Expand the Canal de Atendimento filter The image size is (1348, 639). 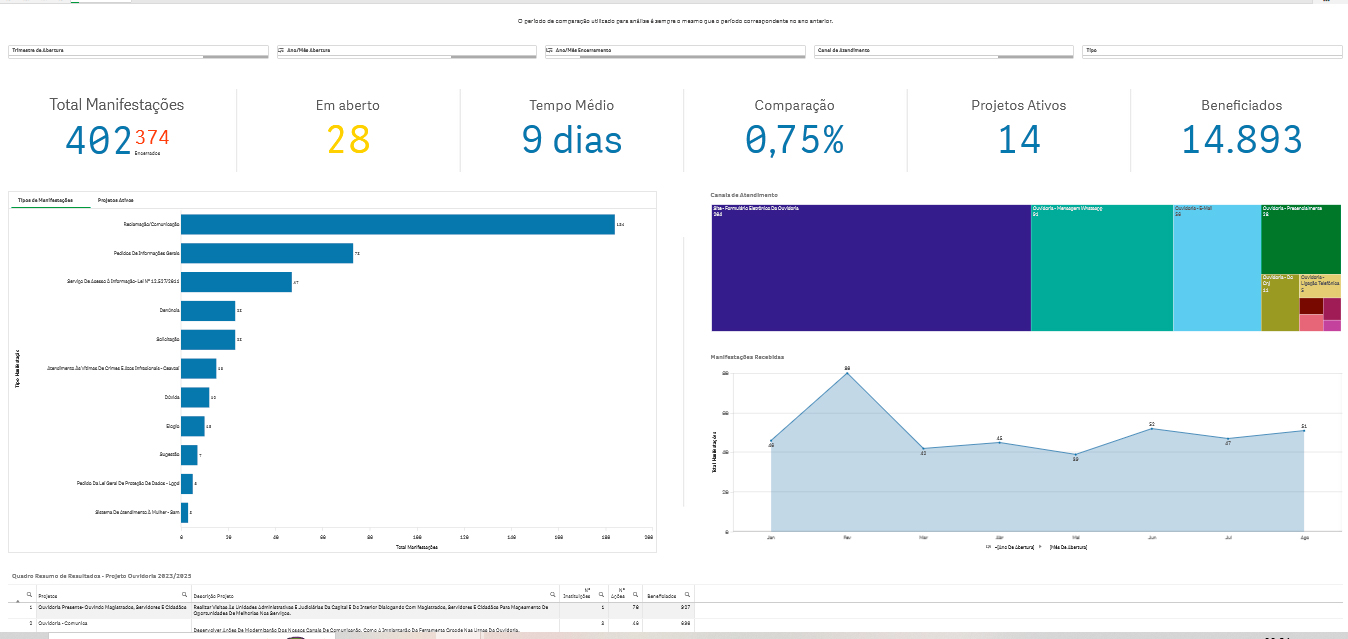point(943,50)
